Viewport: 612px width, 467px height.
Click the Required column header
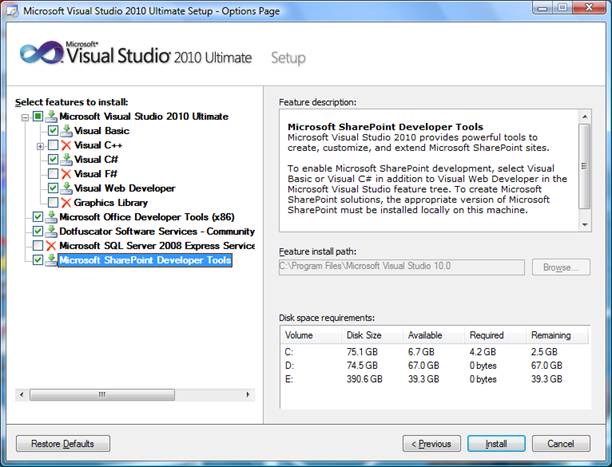click(x=496, y=335)
